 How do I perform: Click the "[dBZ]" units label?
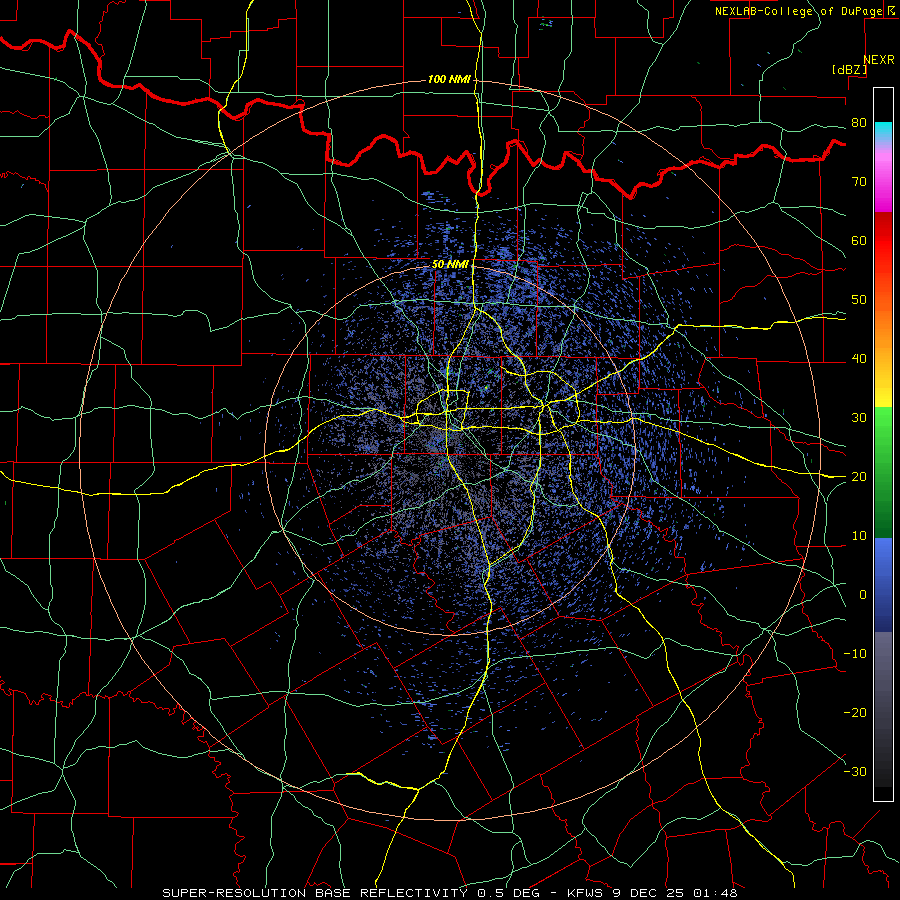coord(849,69)
